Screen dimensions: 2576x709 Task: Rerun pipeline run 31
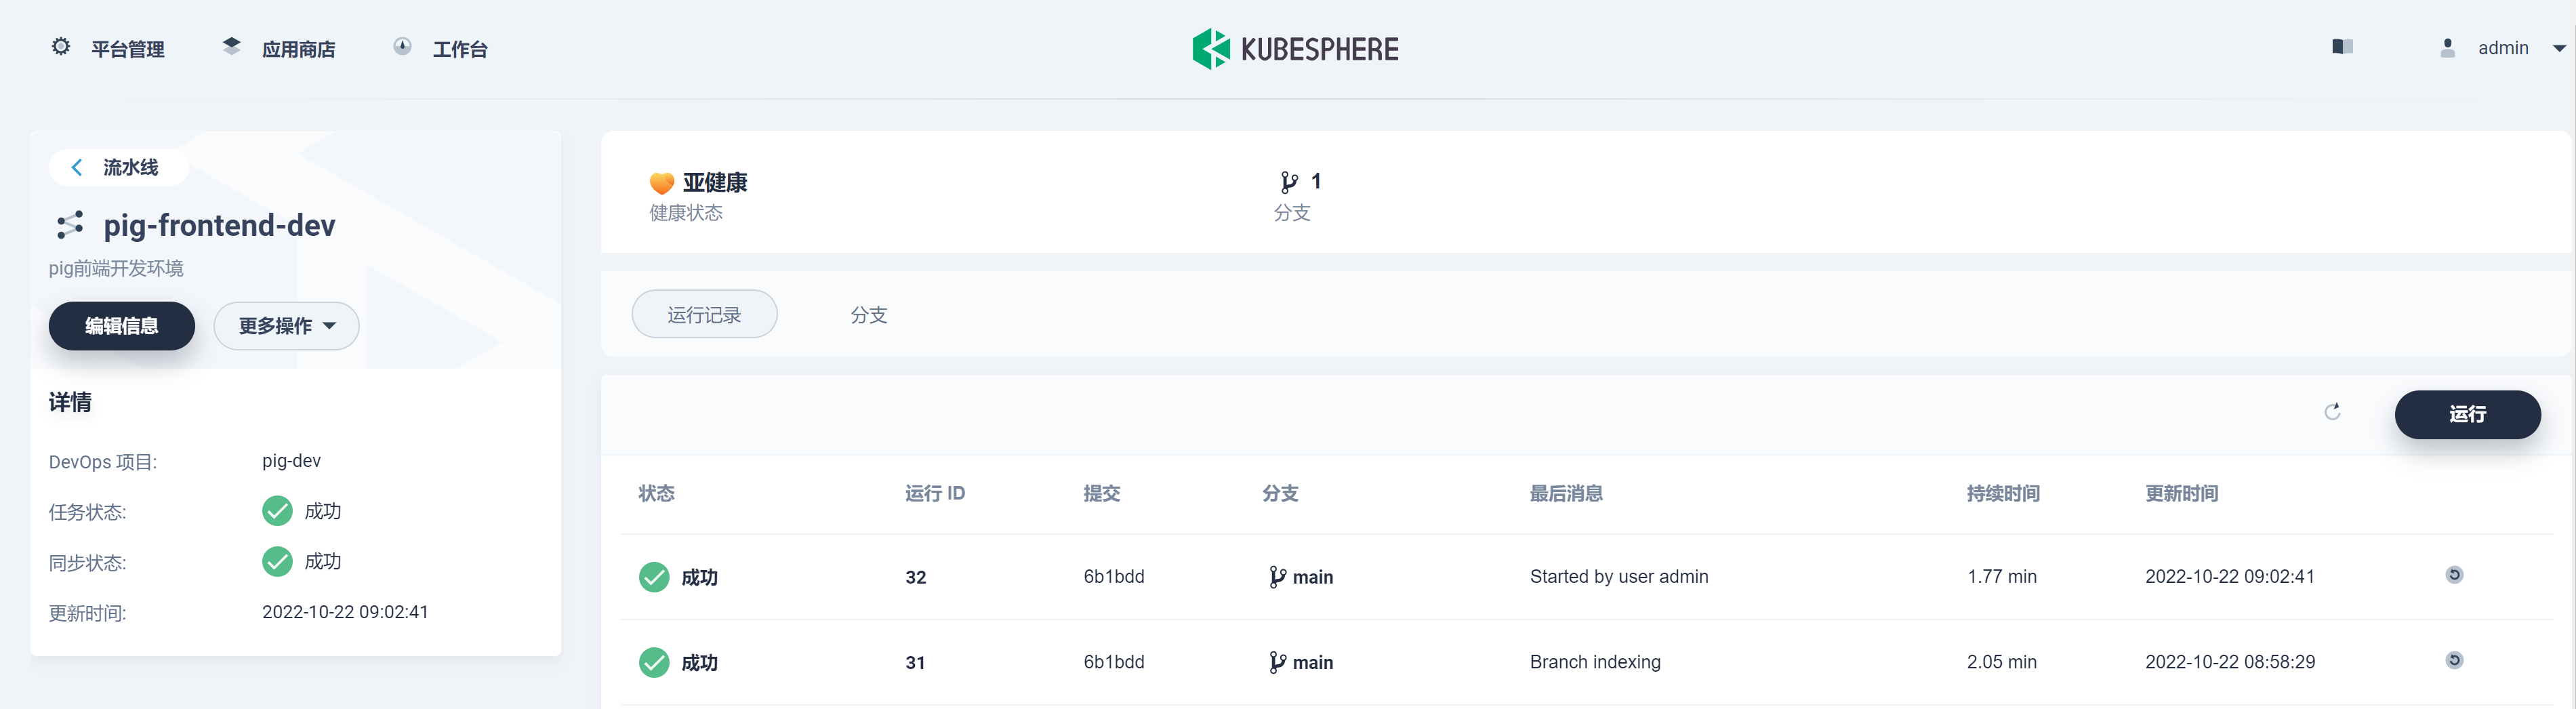pos(2454,660)
